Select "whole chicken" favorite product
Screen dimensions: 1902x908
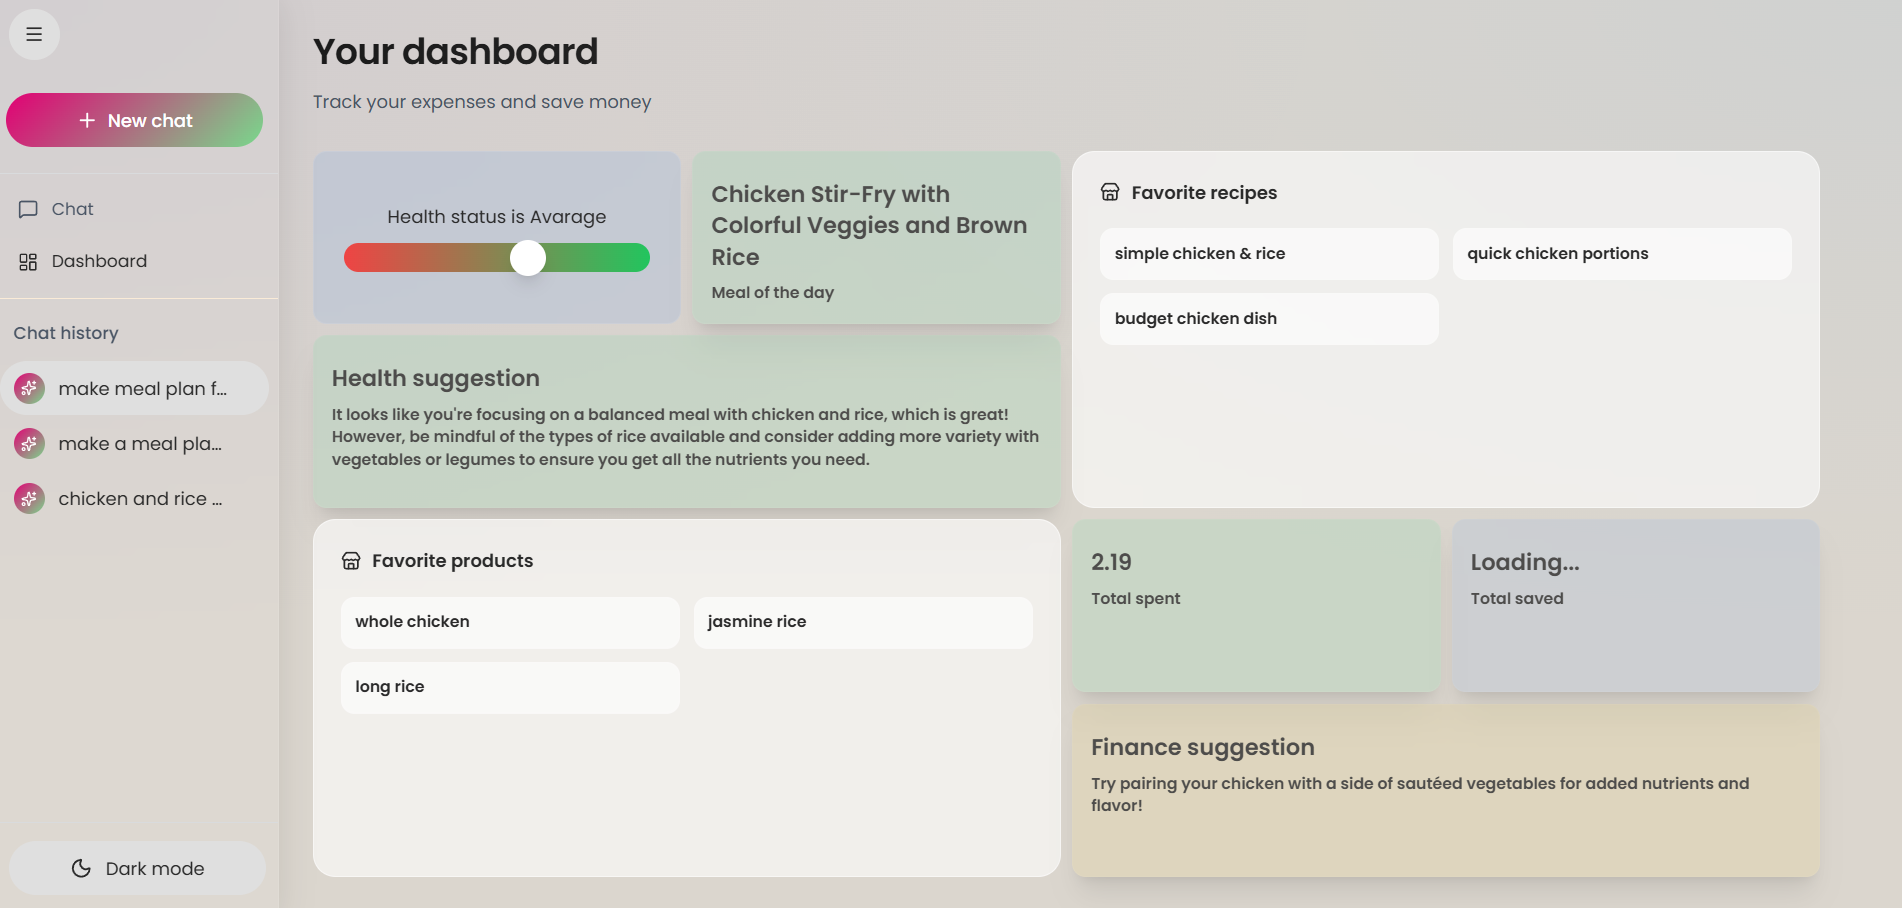click(x=510, y=622)
